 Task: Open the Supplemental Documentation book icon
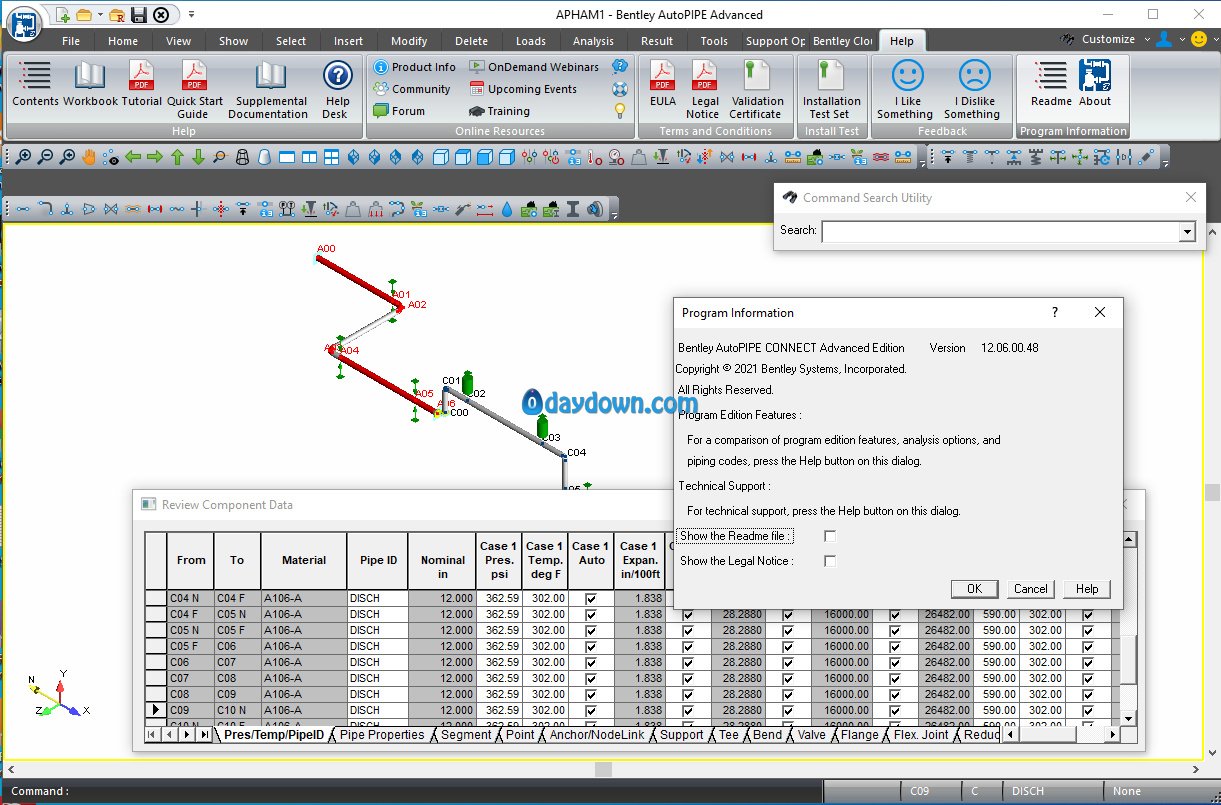point(269,77)
